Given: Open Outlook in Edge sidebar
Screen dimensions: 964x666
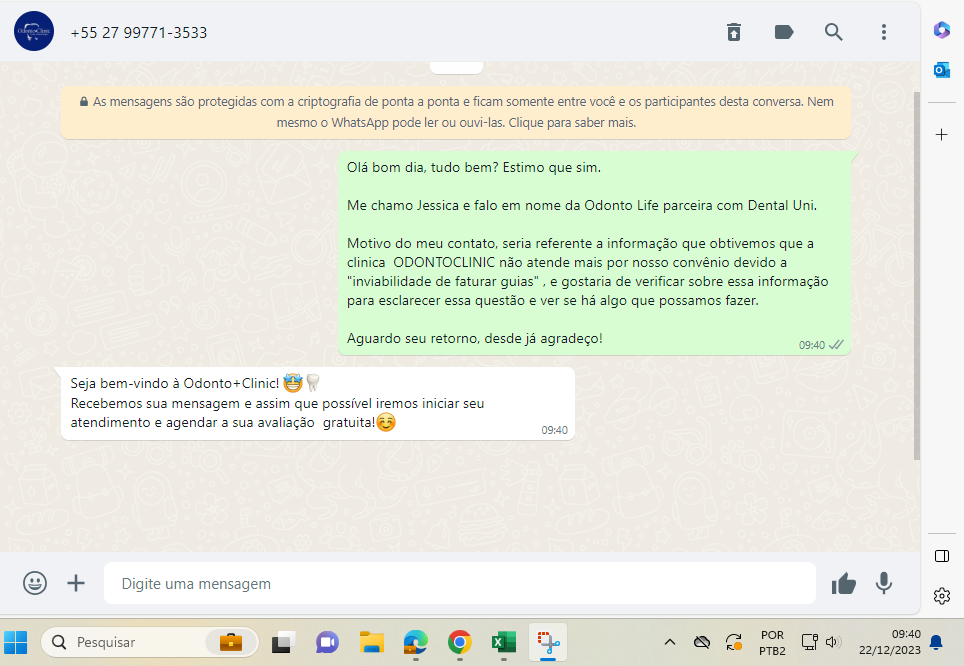Looking at the screenshot, I should (942, 70).
